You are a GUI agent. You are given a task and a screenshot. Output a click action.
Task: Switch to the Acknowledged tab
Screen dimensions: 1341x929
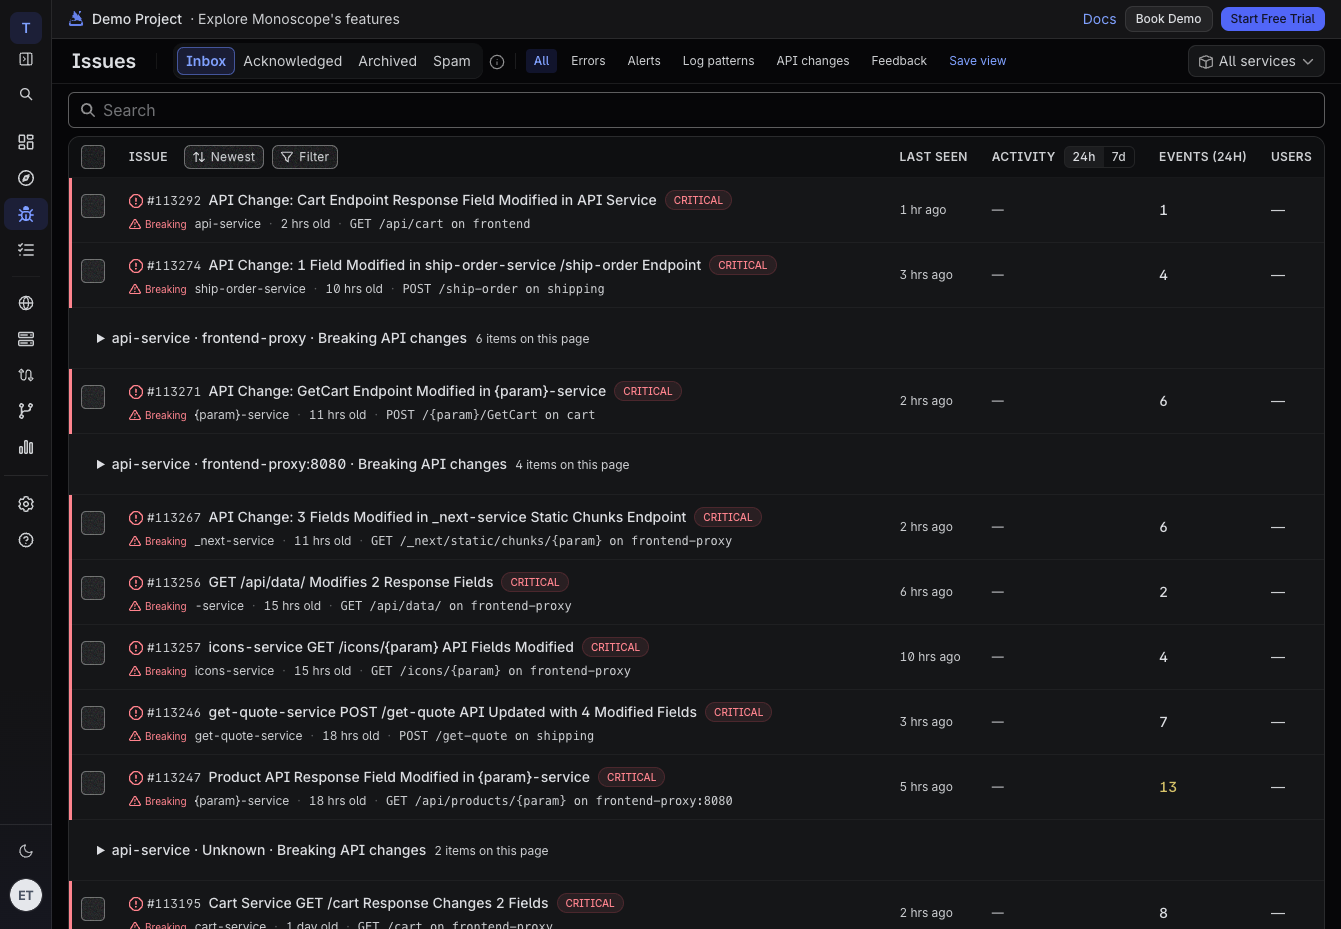(292, 61)
